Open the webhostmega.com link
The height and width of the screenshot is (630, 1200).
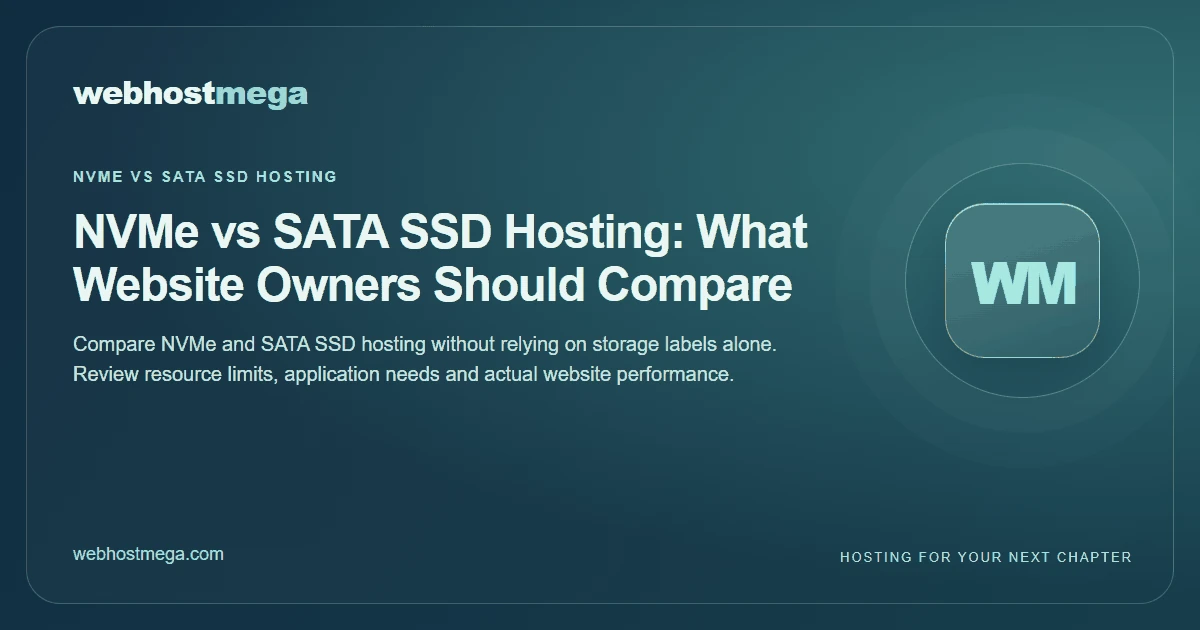click(x=148, y=554)
